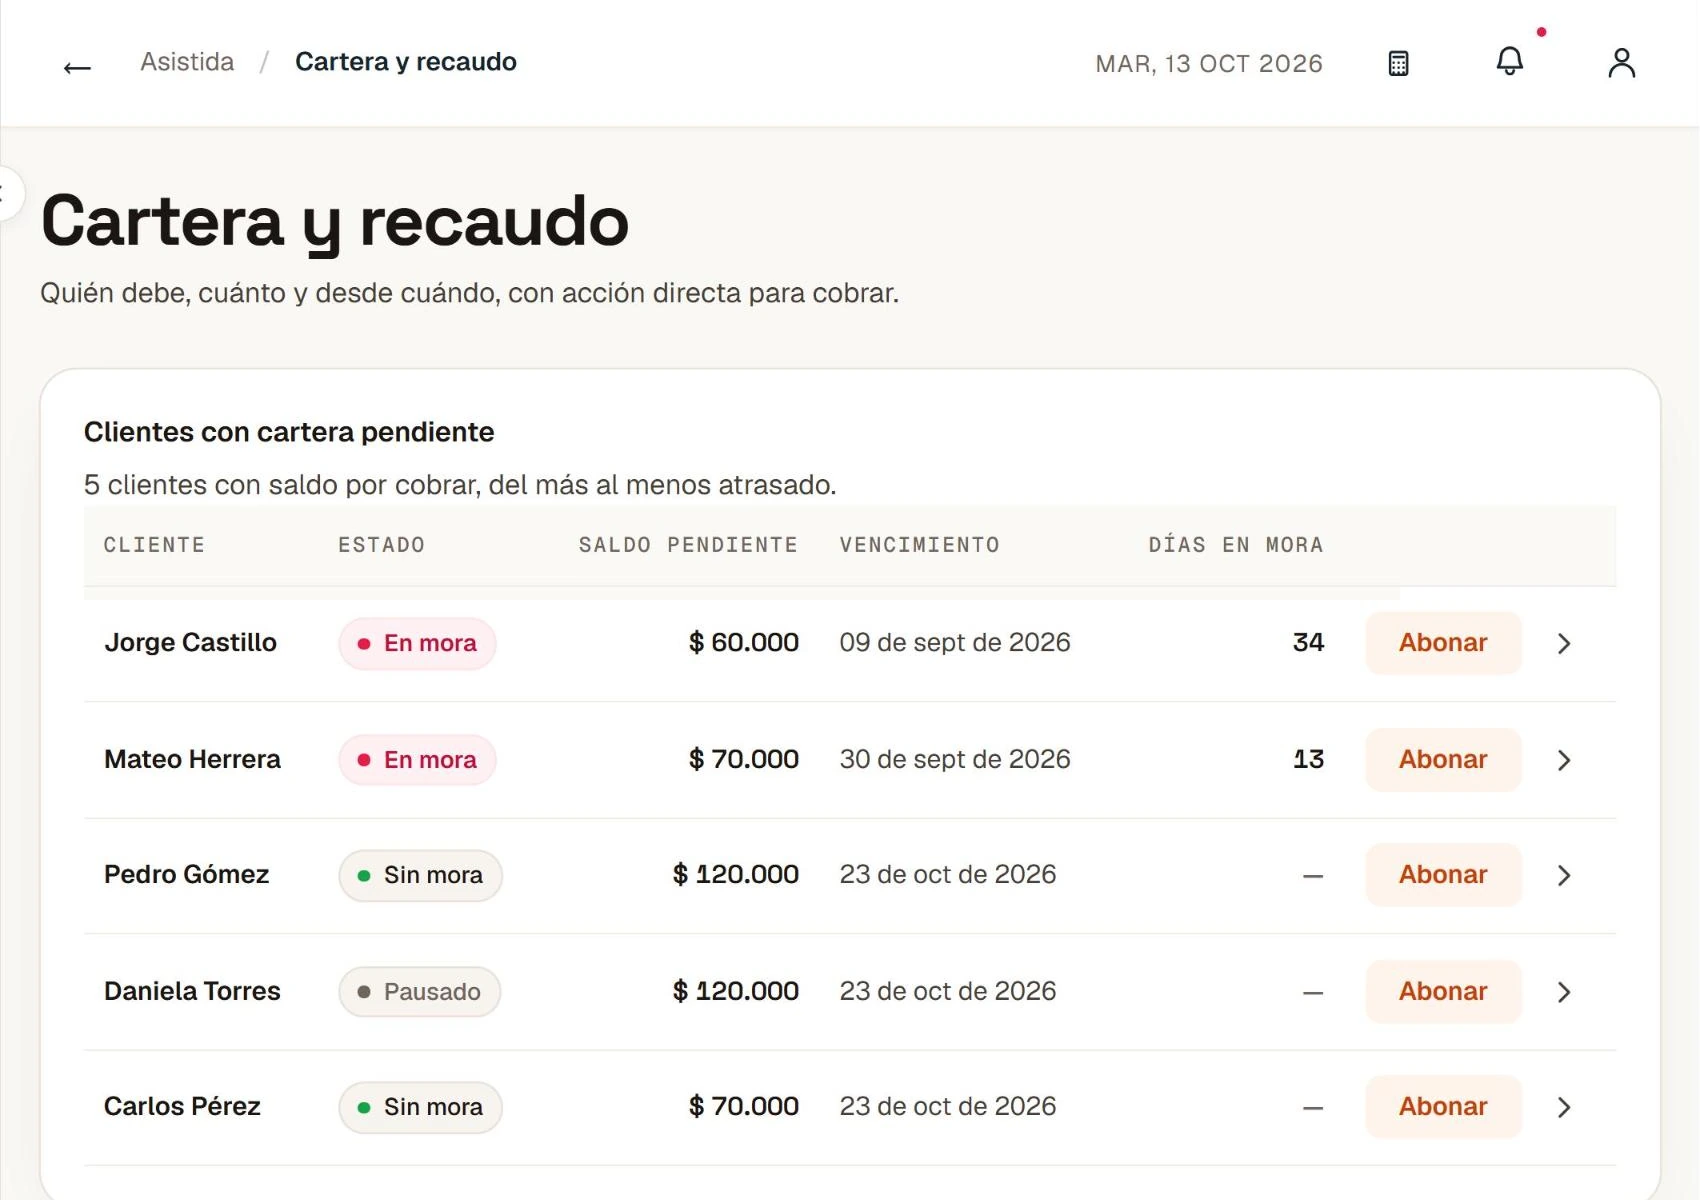Select the client name Mateo Herrera
This screenshot has width=1700, height=1200.
[x=192, y=760]
